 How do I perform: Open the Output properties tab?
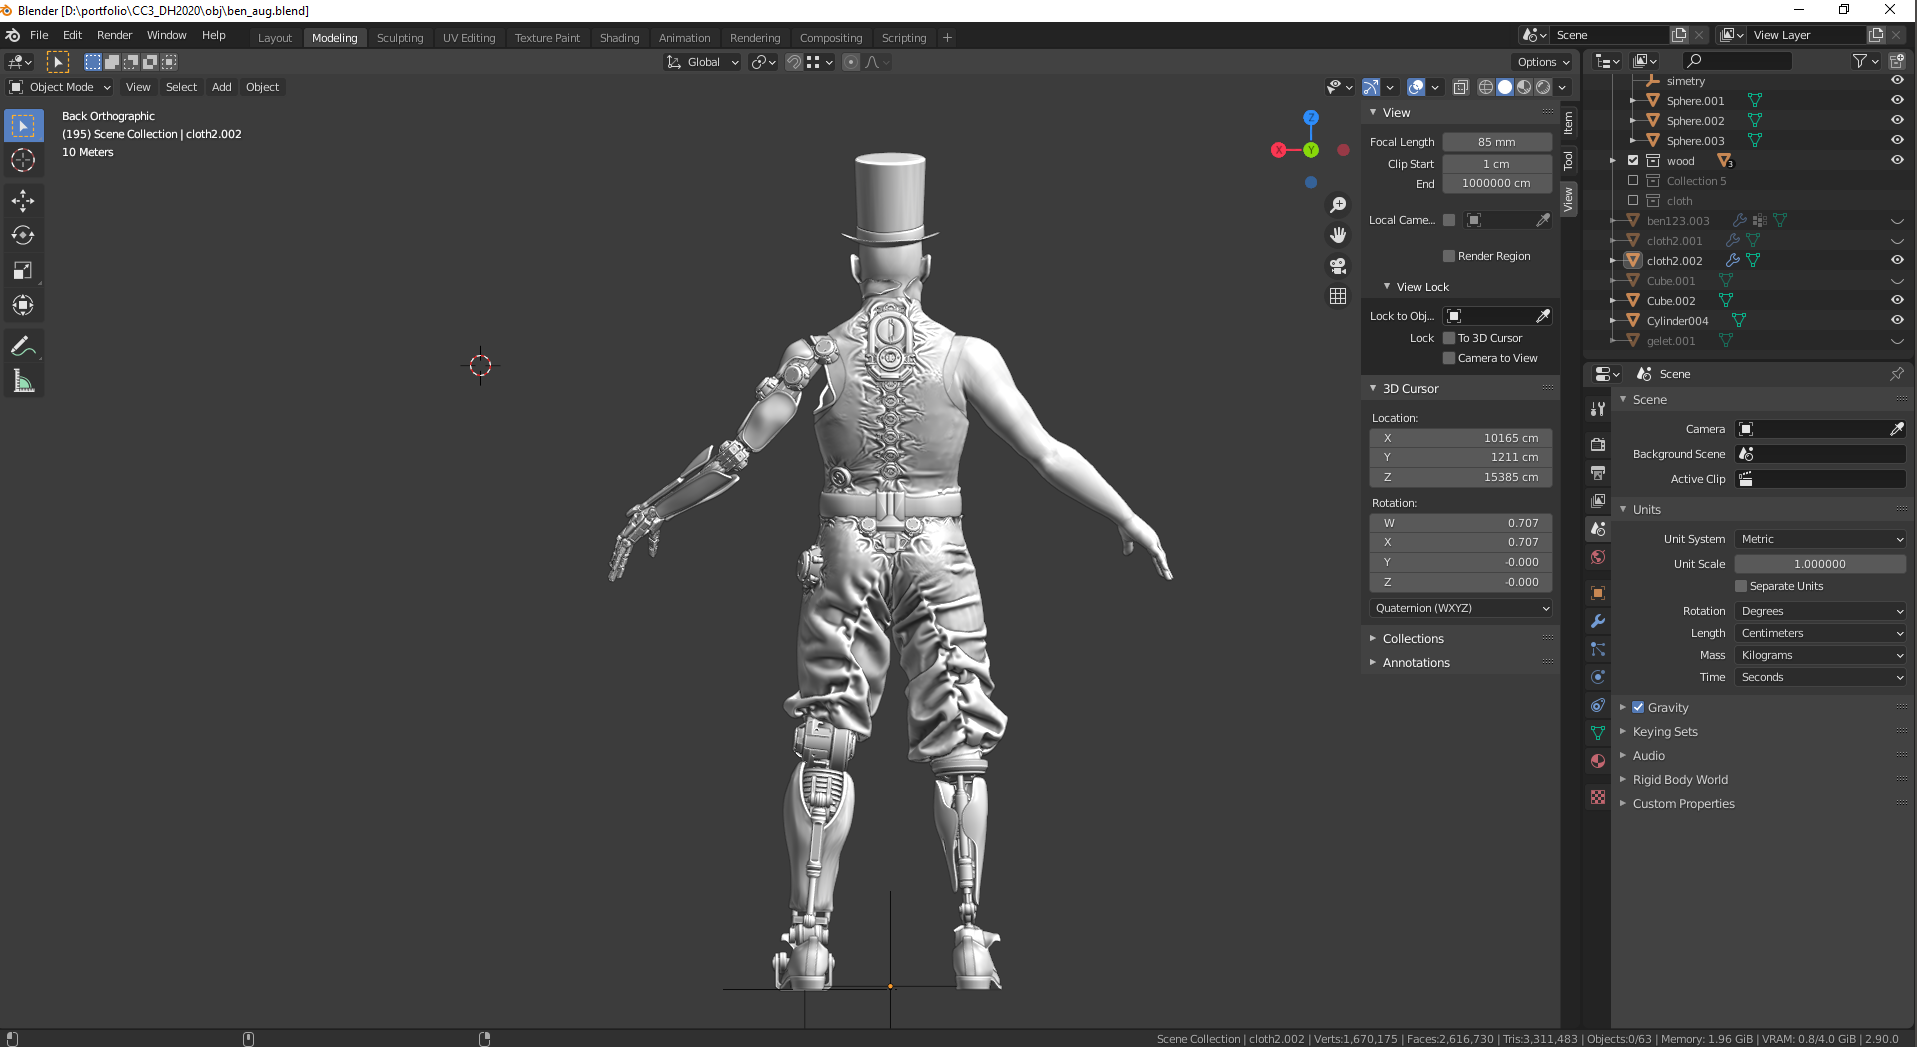1598,472
